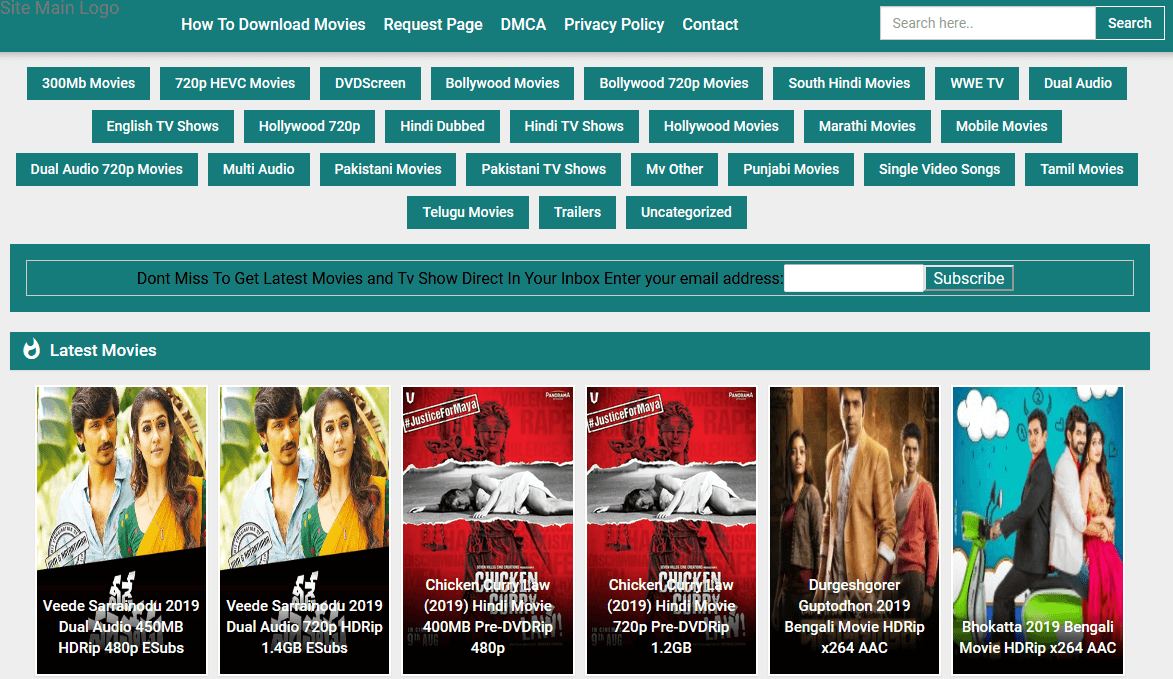Image resolution: width=1173 pixels, height=679 pixels.
Task: Open the DMCA page
Action: click(523, 25)
